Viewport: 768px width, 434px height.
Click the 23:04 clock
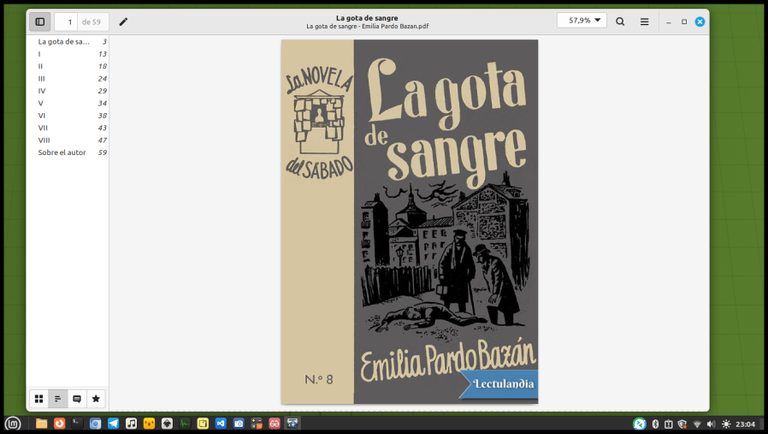(x=745, y=424)
